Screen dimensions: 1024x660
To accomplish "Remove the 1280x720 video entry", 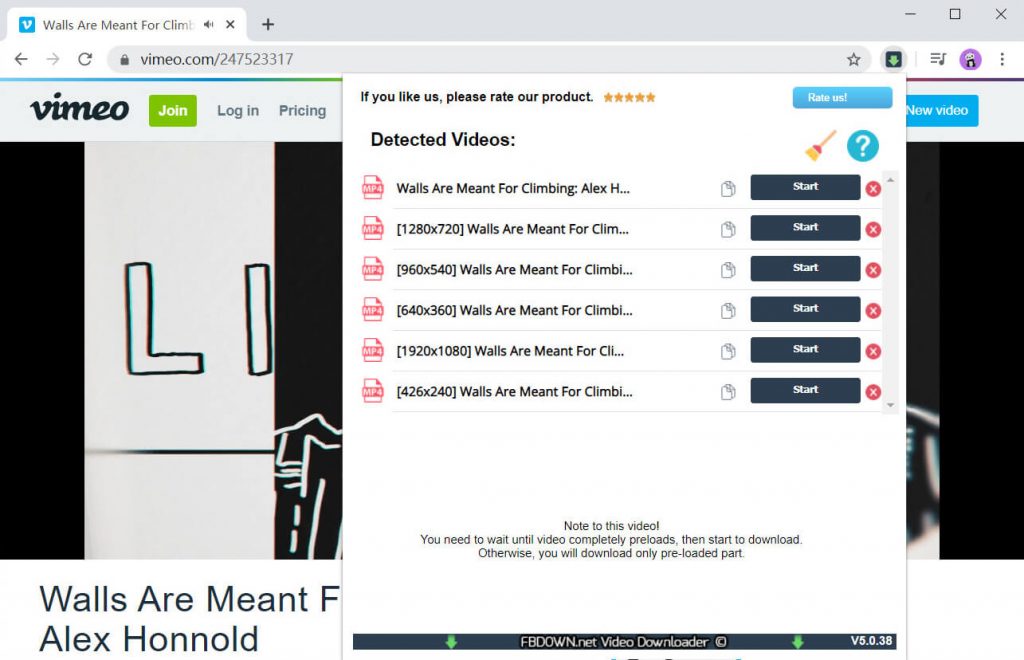I will point(873,230).
